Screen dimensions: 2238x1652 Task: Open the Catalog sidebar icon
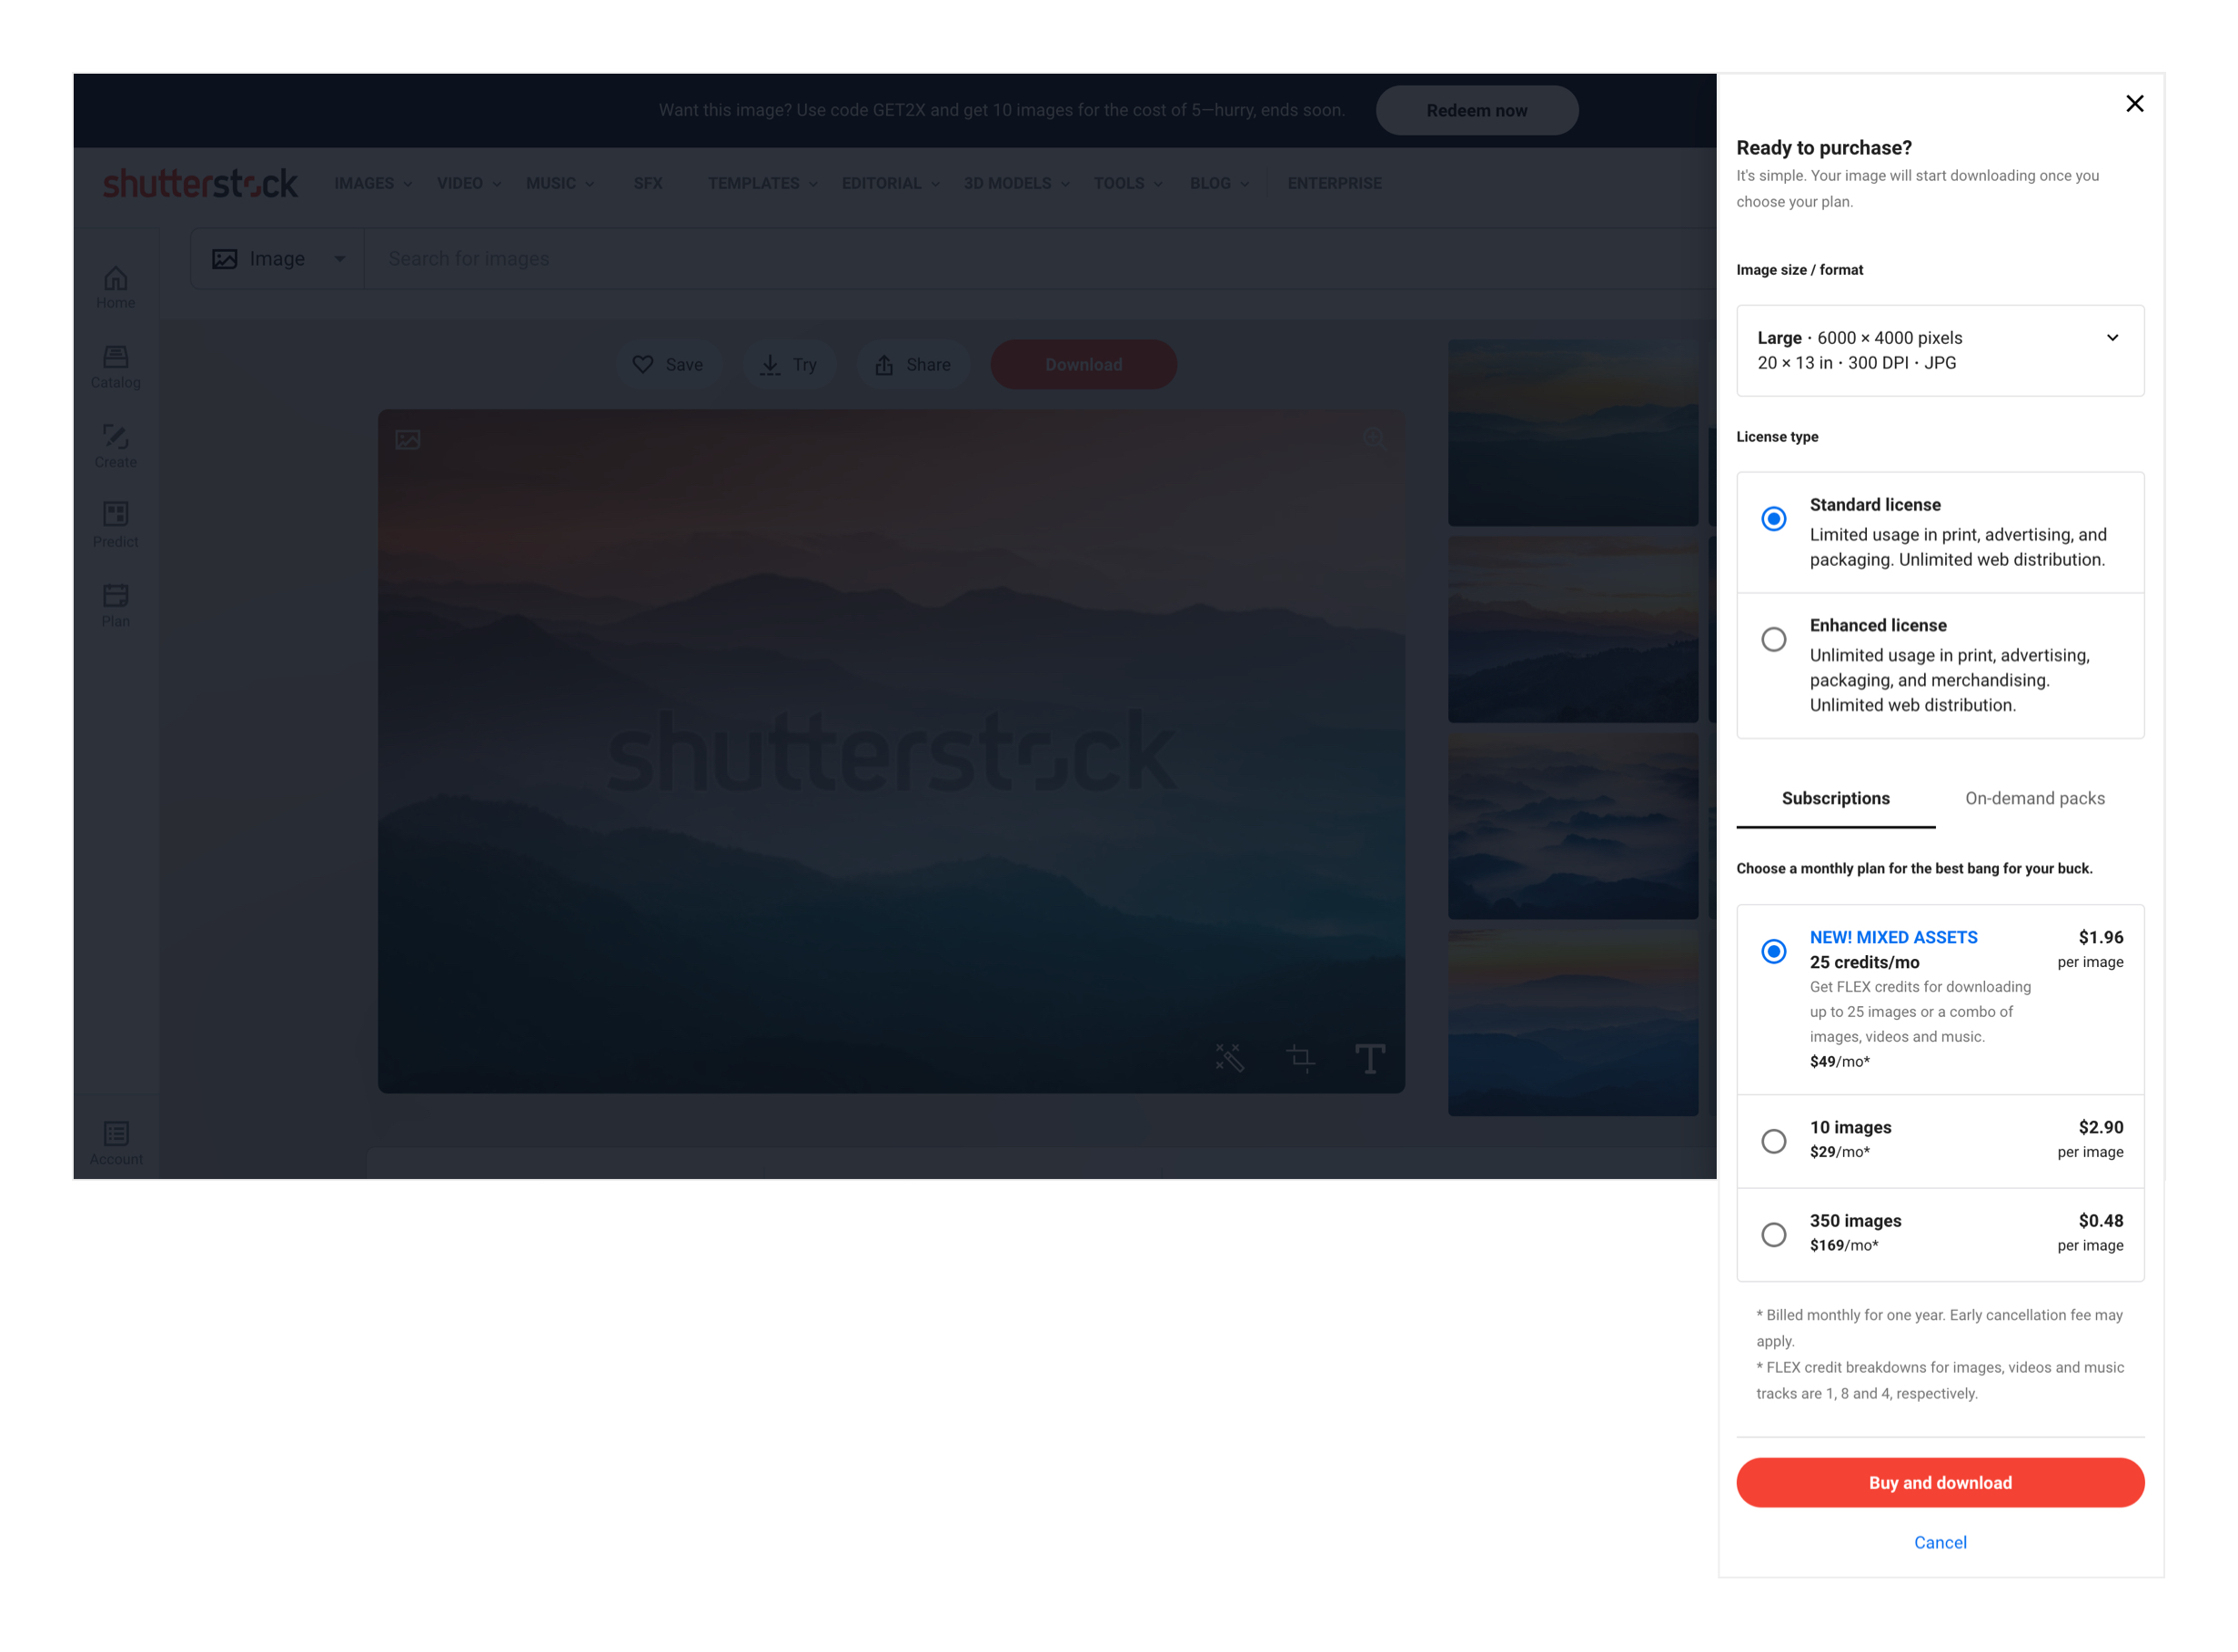click(x=116, y=367)
